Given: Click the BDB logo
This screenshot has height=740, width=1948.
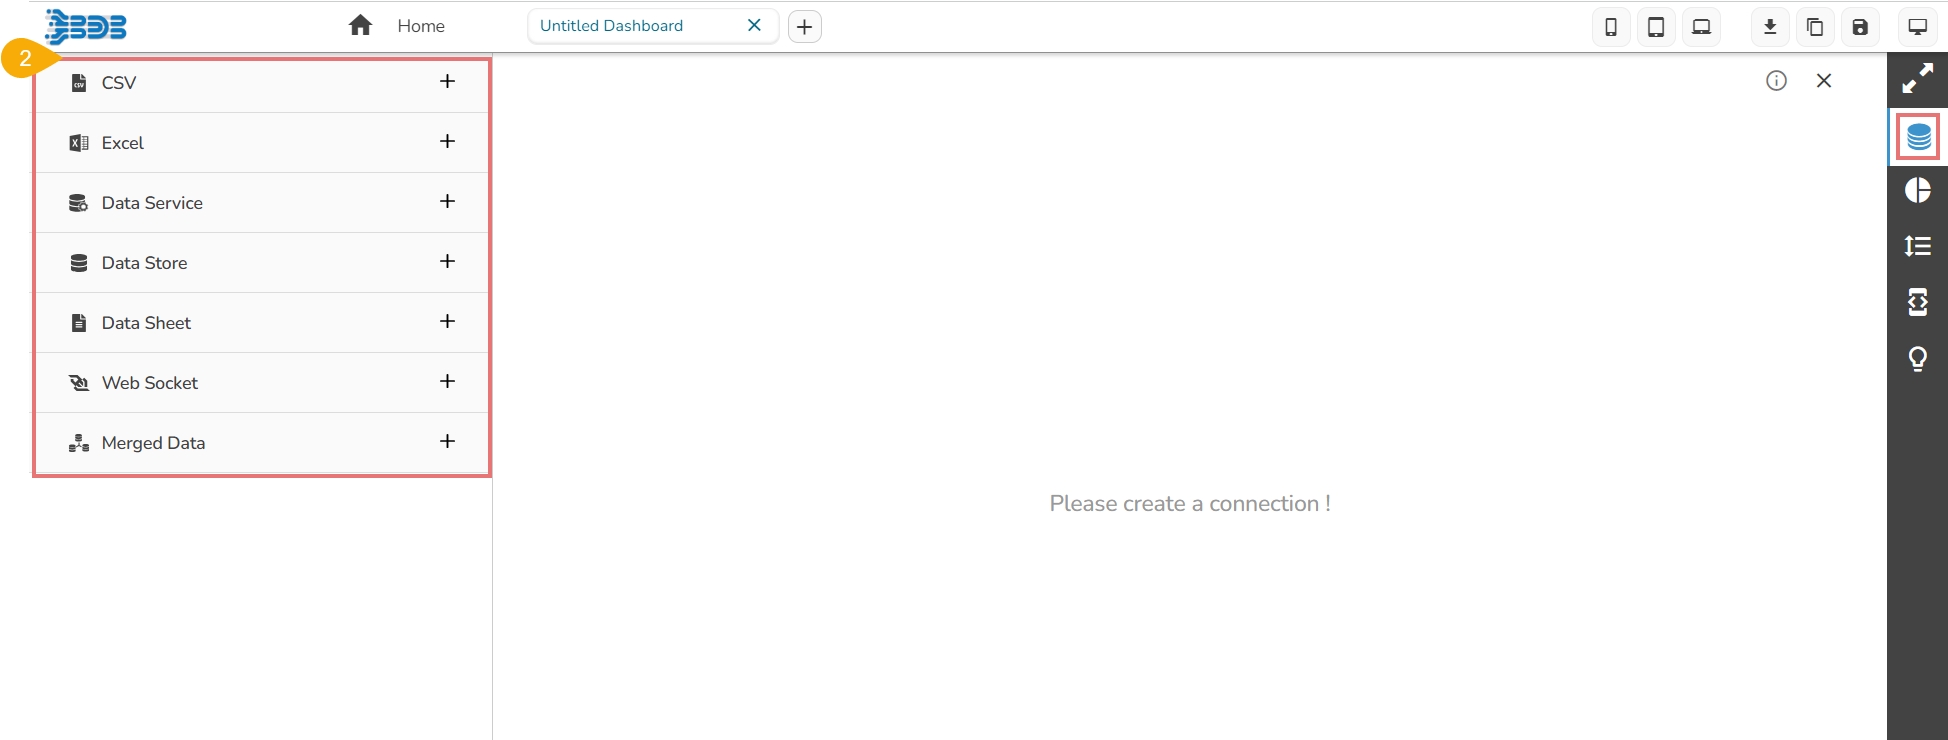Looking at the screenshot, I should click(86, 26).
